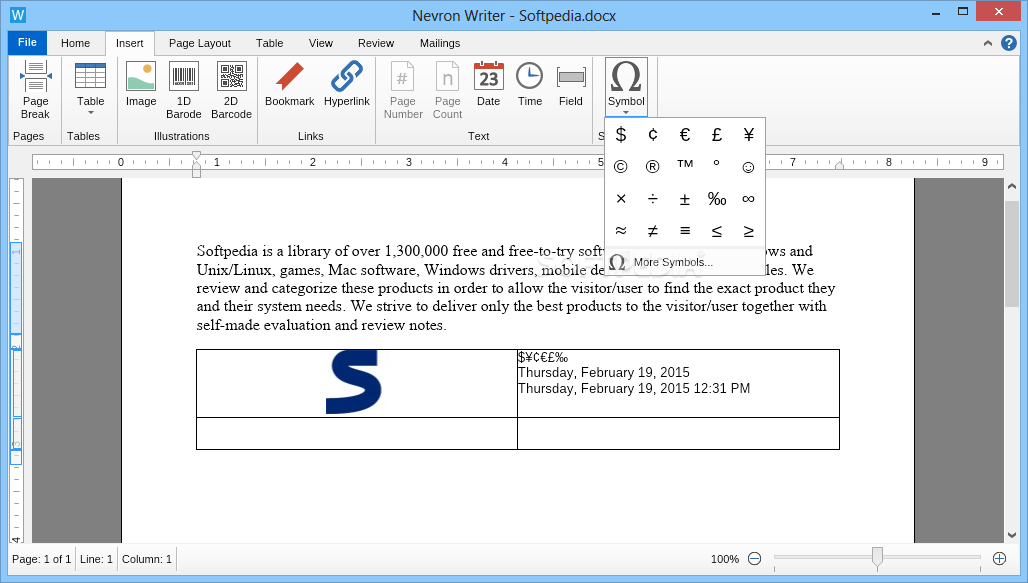Insert a Page Break
1028x583 pixels.
coord(35,90)
